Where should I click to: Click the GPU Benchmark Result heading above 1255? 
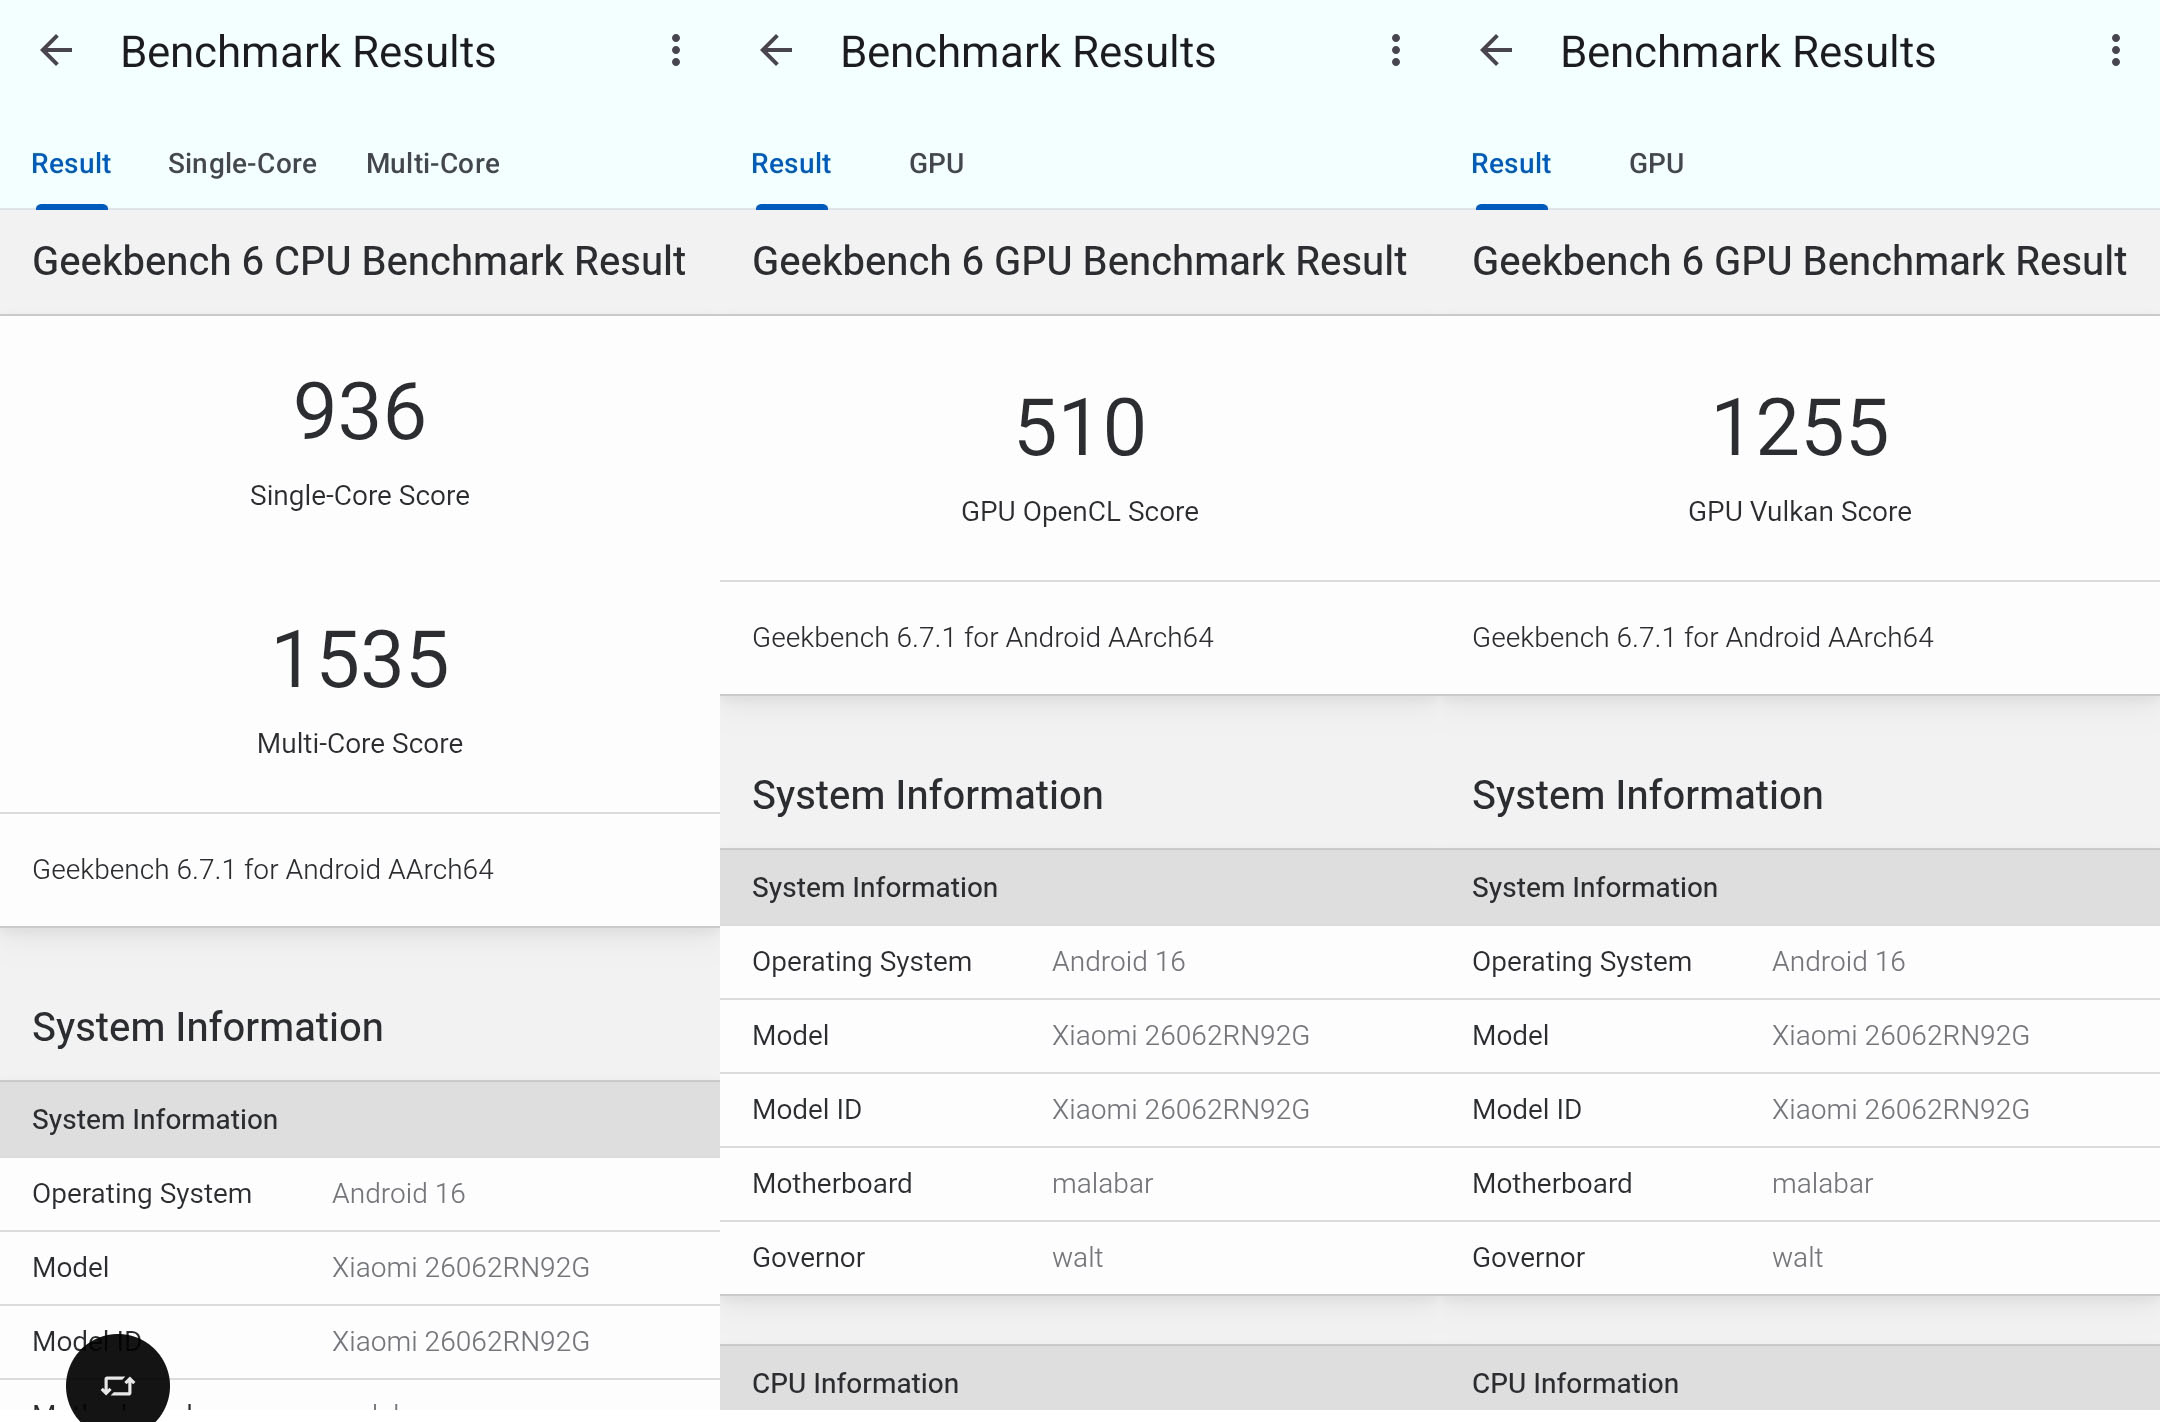coord(1800,261)
